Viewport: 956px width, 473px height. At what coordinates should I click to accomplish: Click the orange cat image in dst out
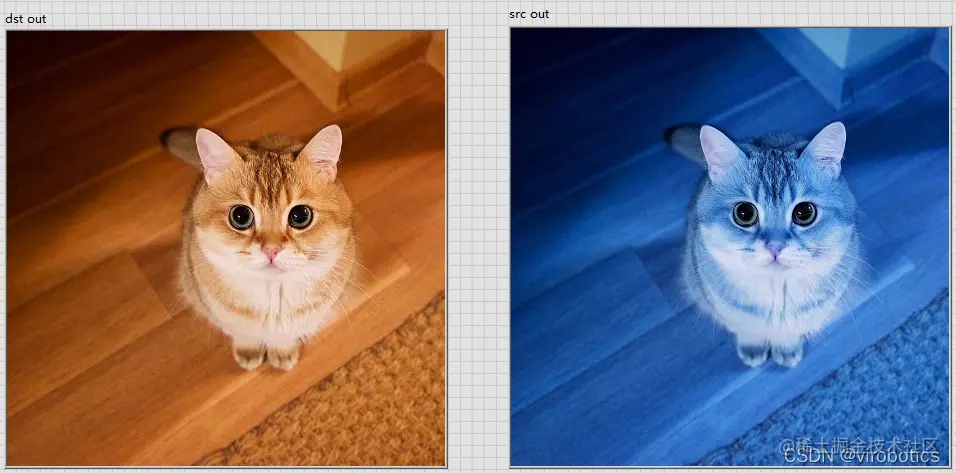coord(226,248)
